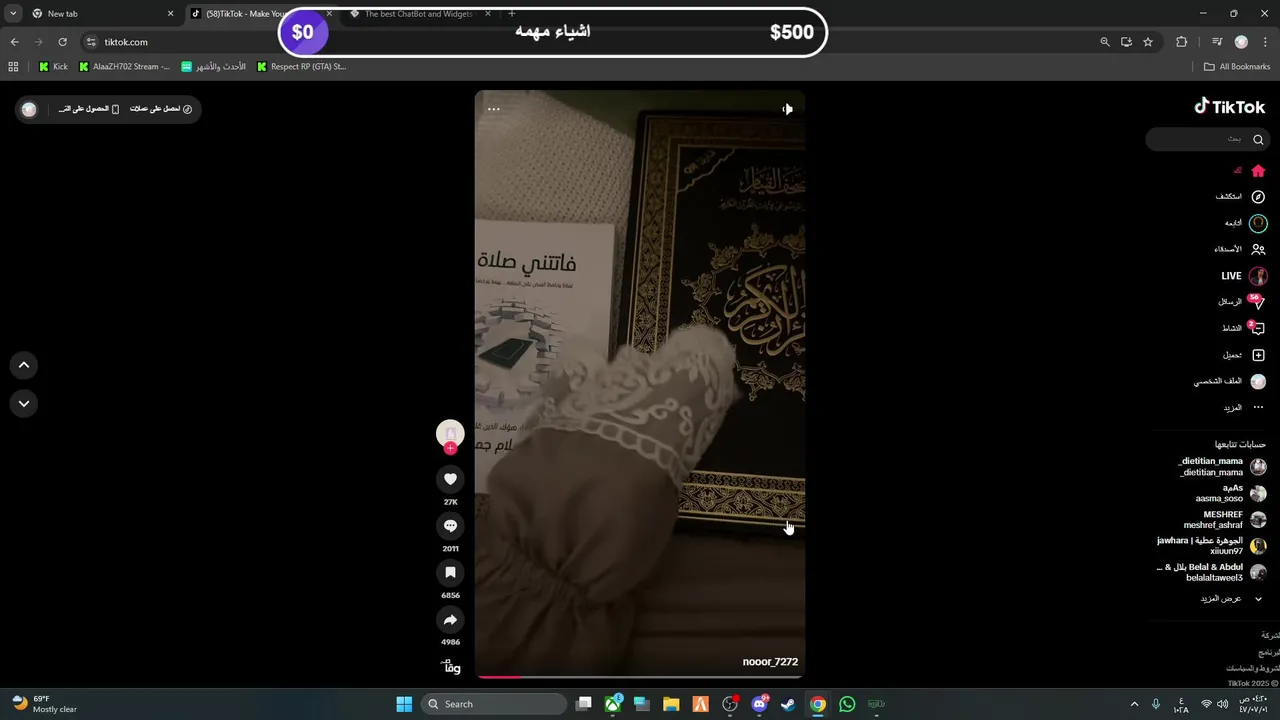Open the creator's avatar beside the video

450,433
